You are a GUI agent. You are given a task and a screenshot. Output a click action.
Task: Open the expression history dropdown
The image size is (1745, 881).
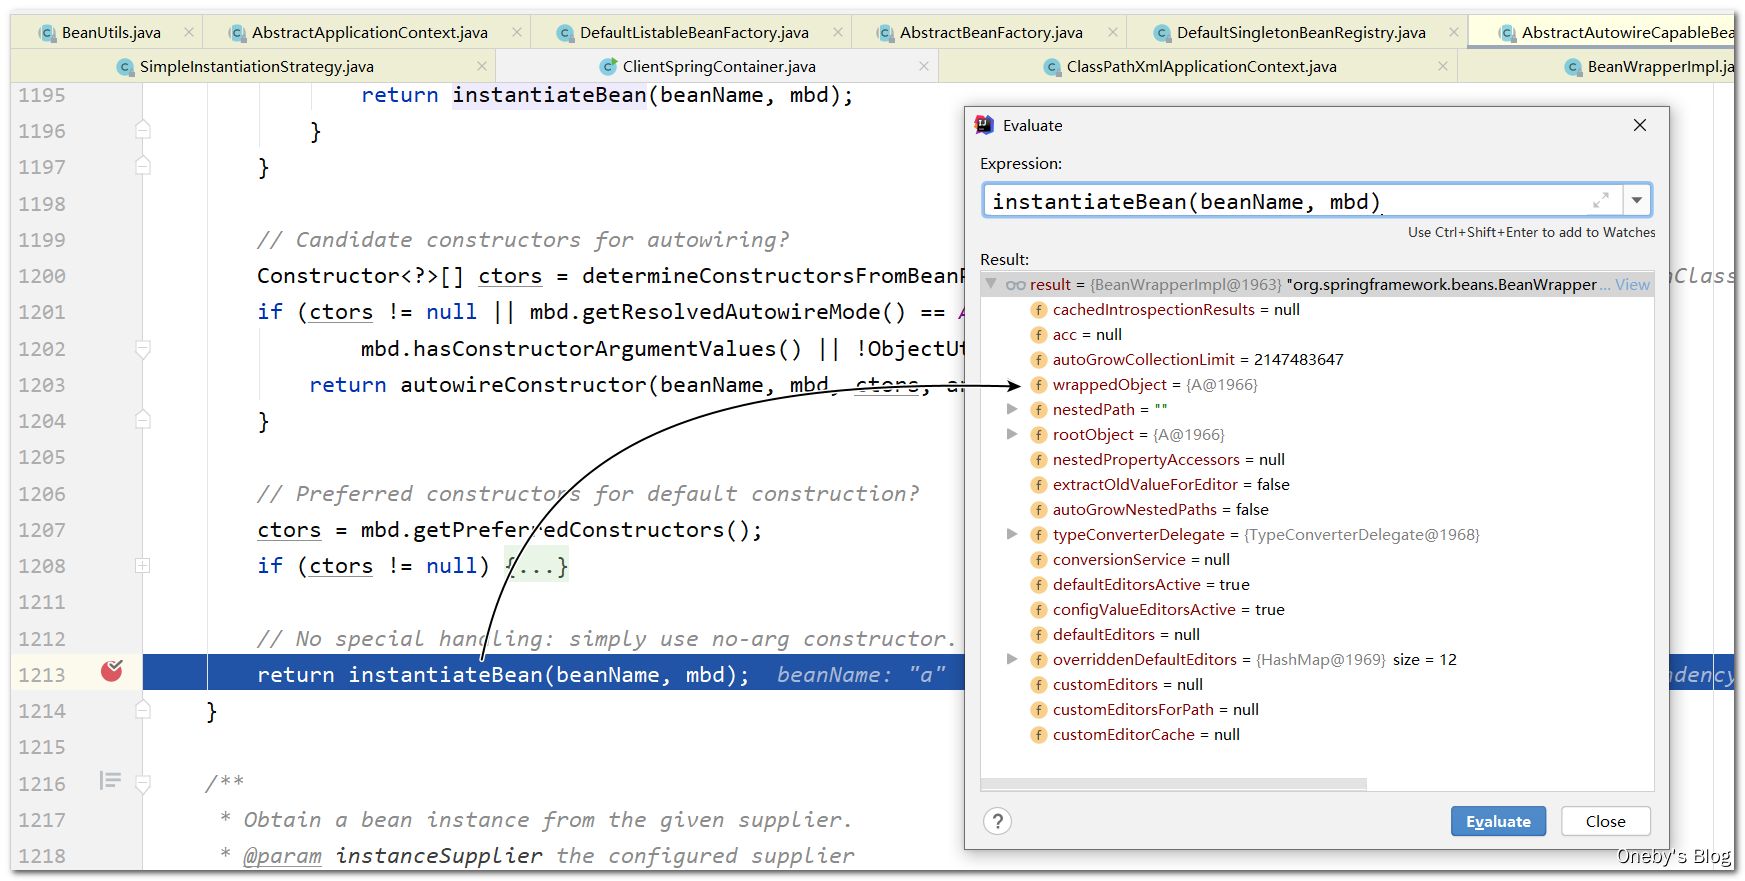point(1637,200)
